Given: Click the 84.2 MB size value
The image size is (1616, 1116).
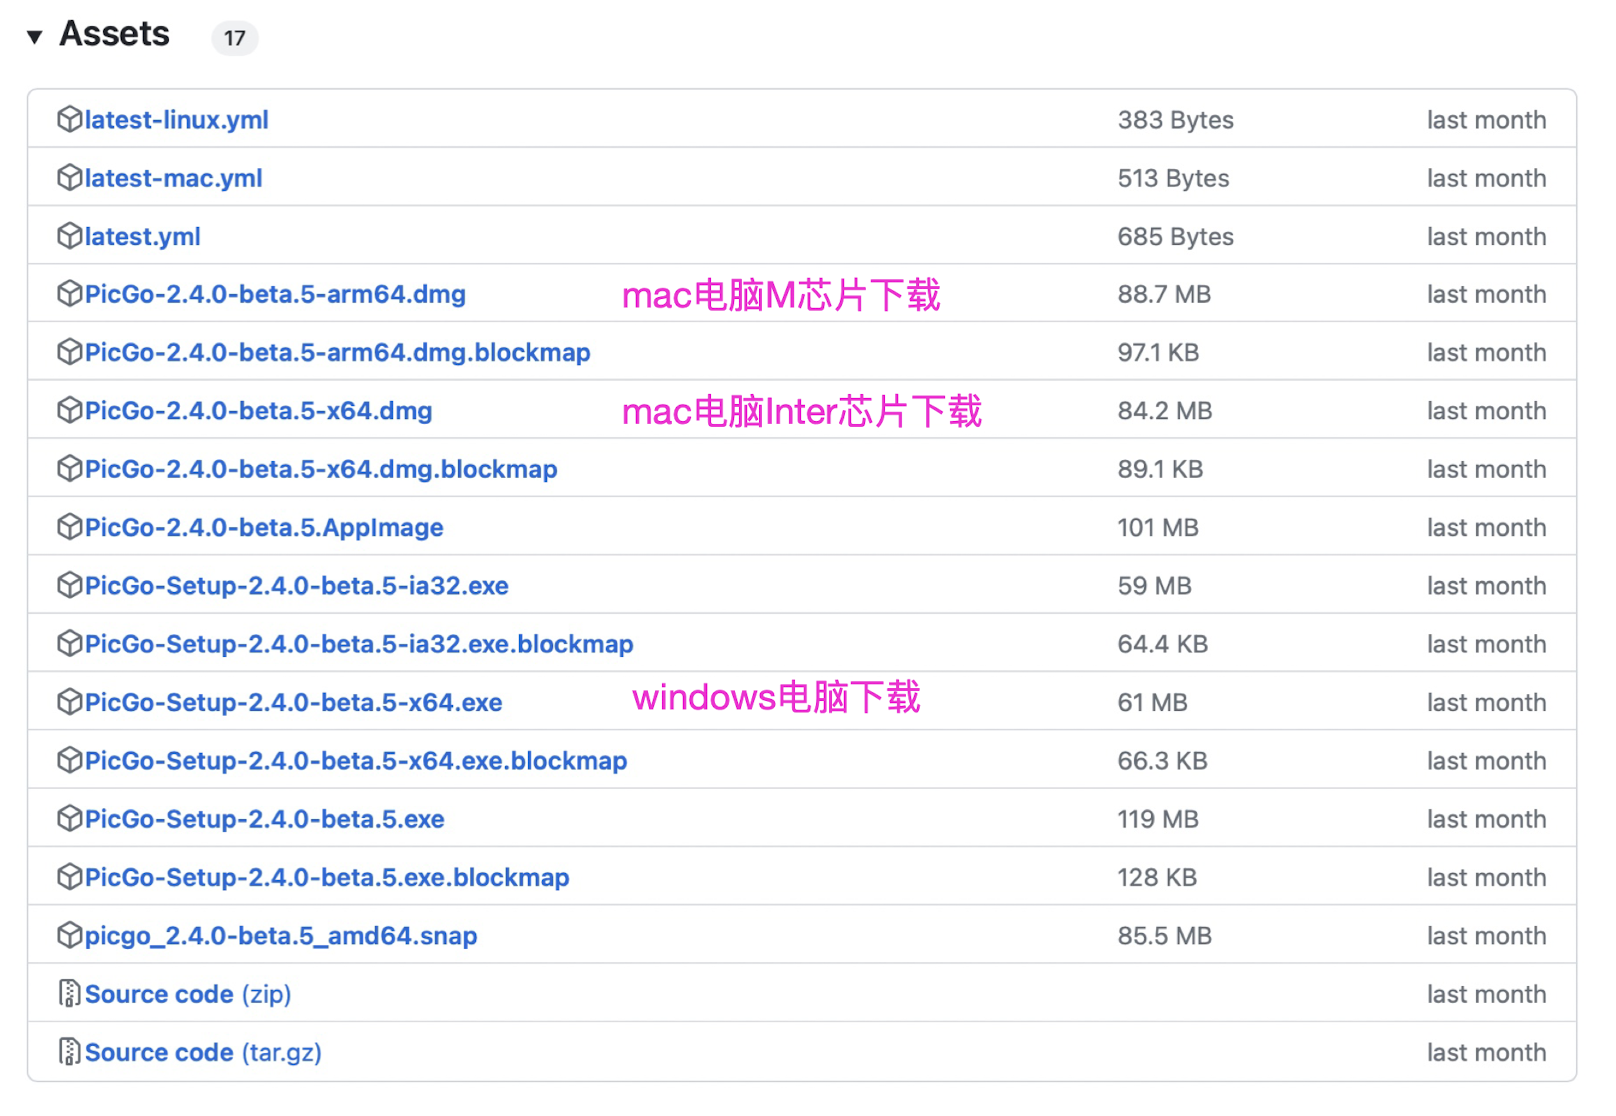Looking at the screenshot, I should (x=1165, y=411).
